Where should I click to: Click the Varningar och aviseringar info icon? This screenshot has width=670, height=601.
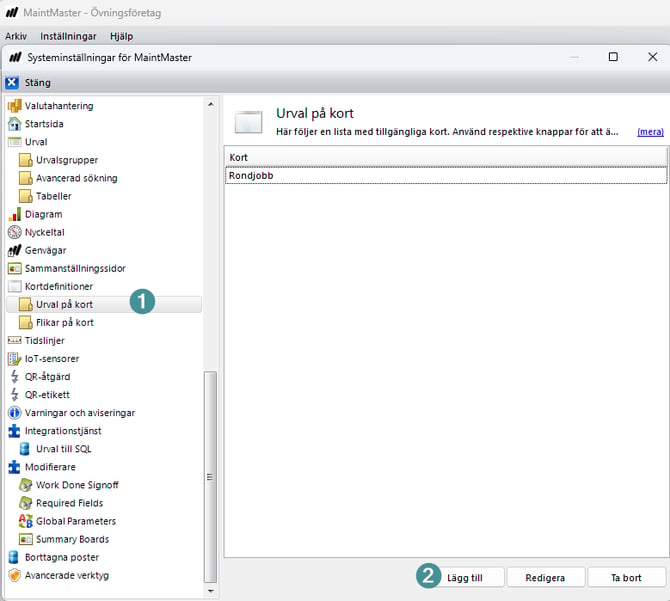[x=15, y=413]
